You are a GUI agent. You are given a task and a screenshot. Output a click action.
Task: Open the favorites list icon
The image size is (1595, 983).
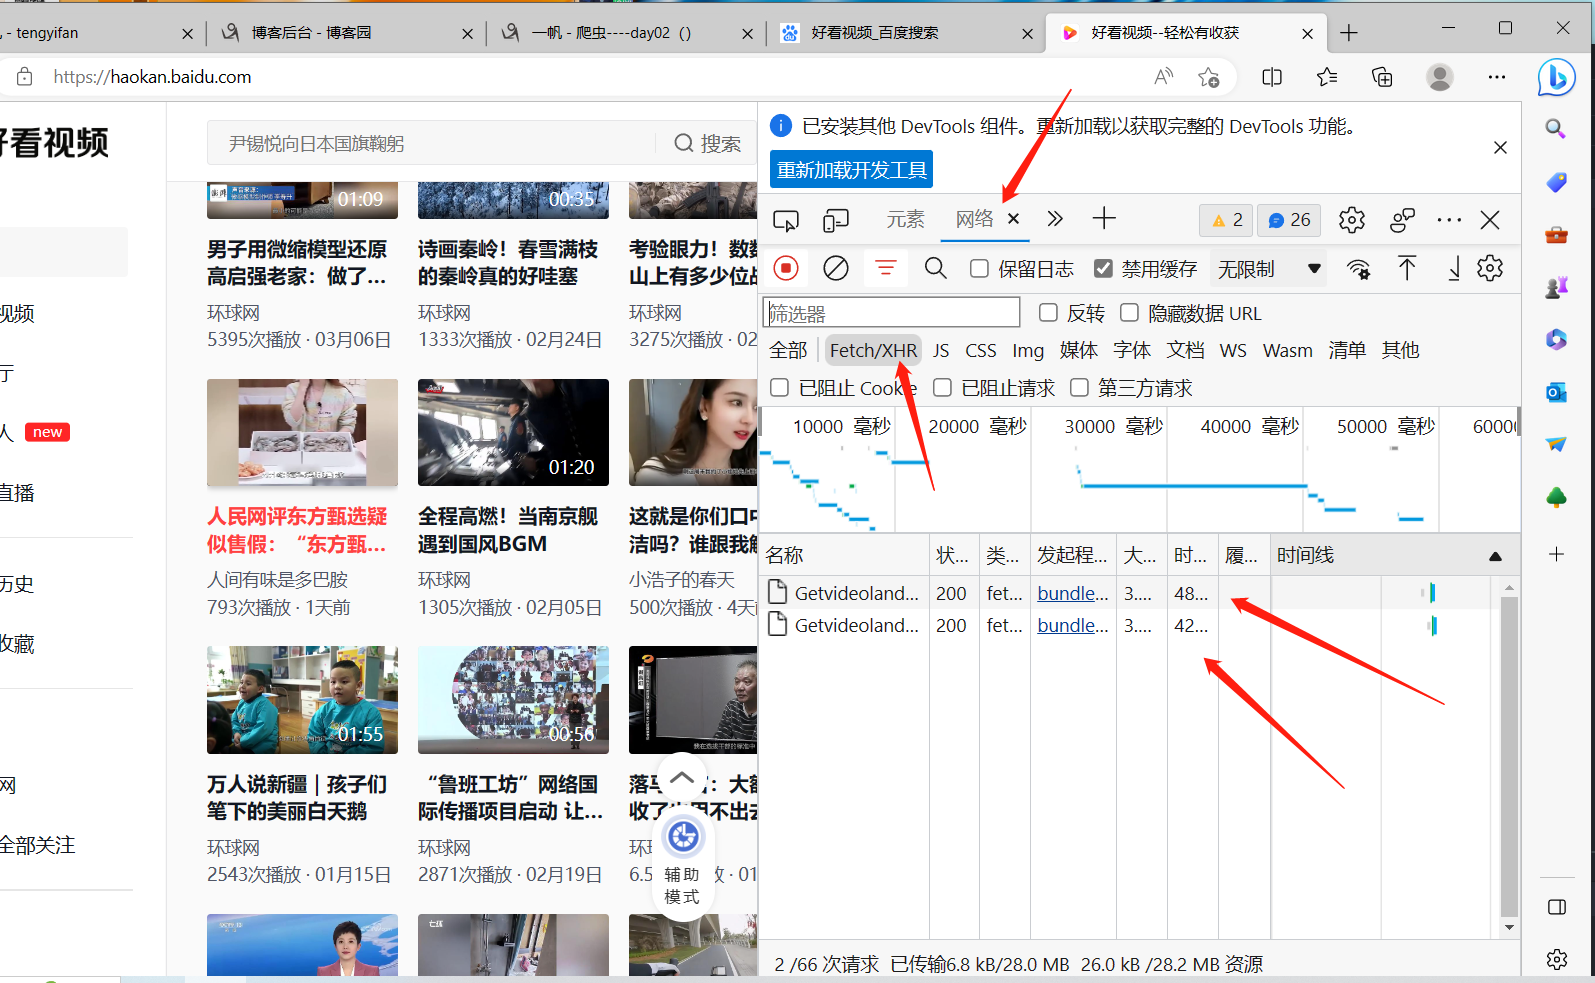1327,77
